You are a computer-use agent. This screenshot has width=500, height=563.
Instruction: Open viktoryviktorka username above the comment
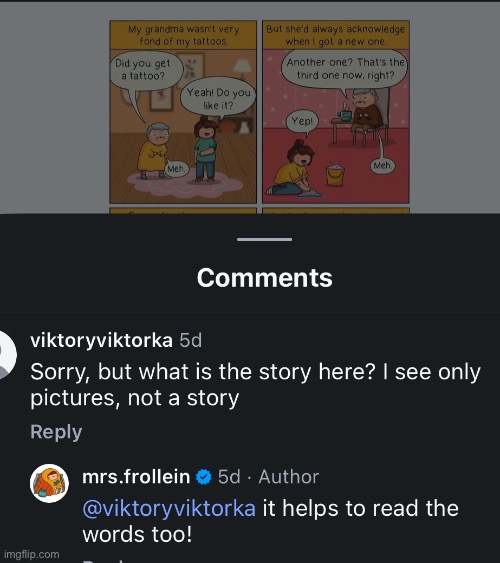pos(101,340)
